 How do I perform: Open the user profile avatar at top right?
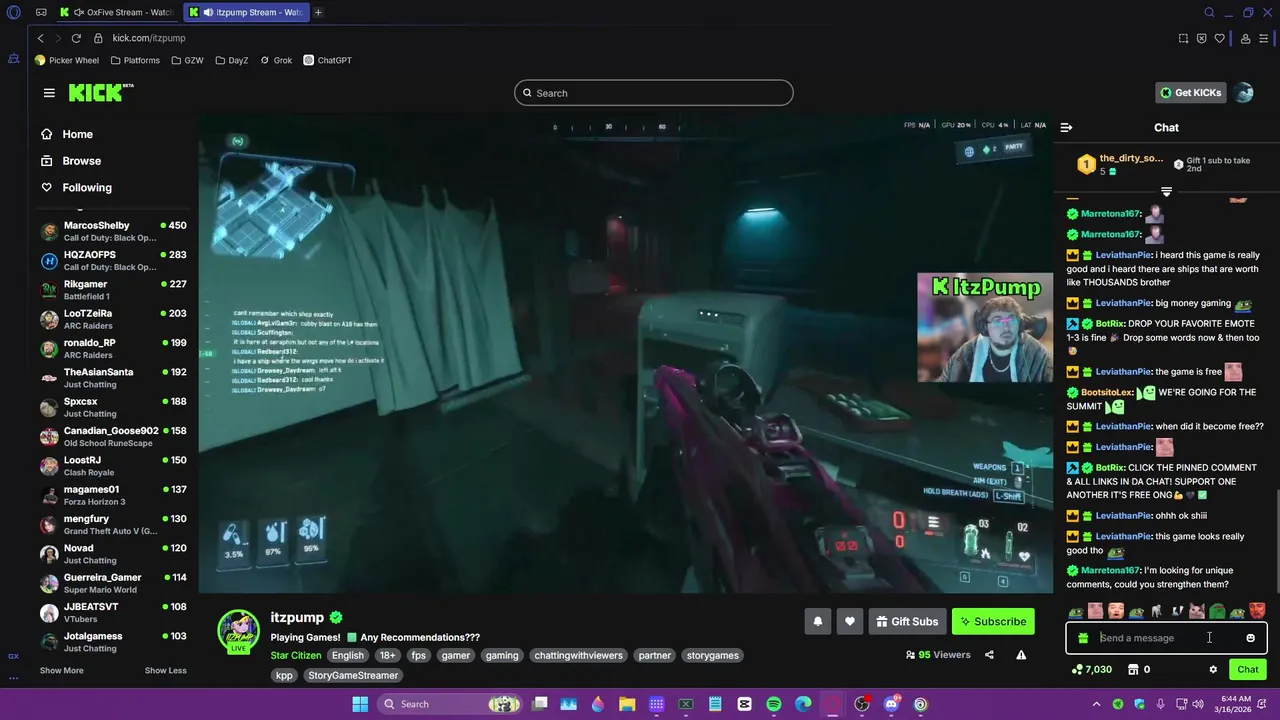tap(1244, 93)
